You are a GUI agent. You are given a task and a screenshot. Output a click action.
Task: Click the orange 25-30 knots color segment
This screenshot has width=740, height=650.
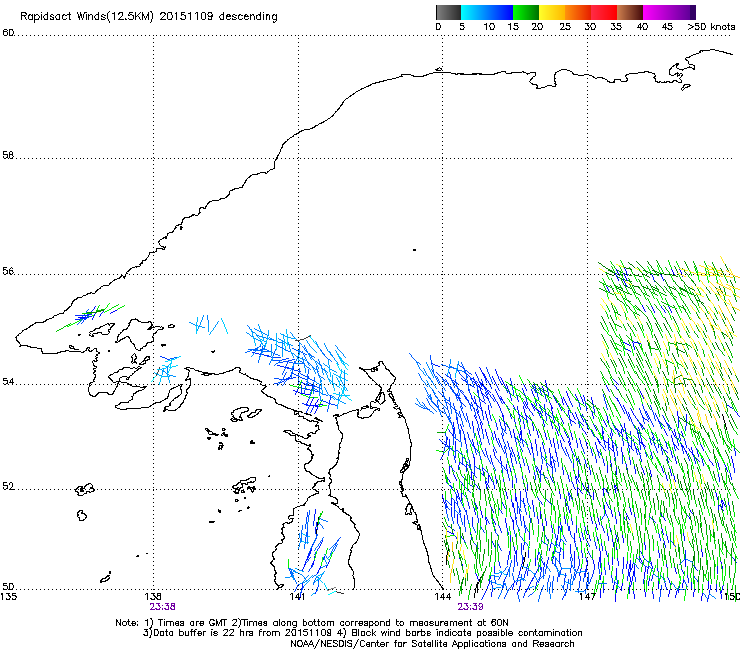point(578,12)
